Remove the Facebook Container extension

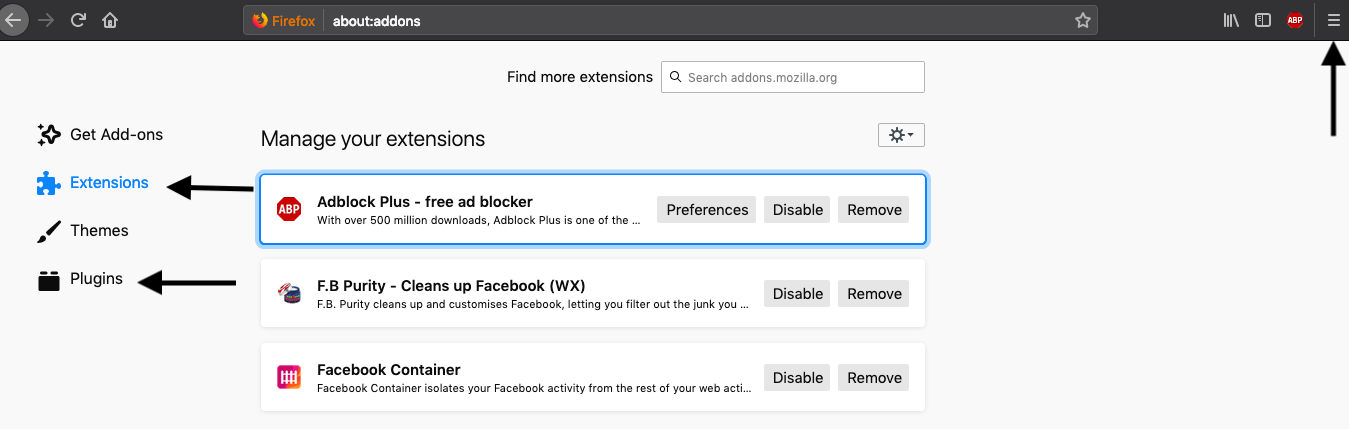874,378
